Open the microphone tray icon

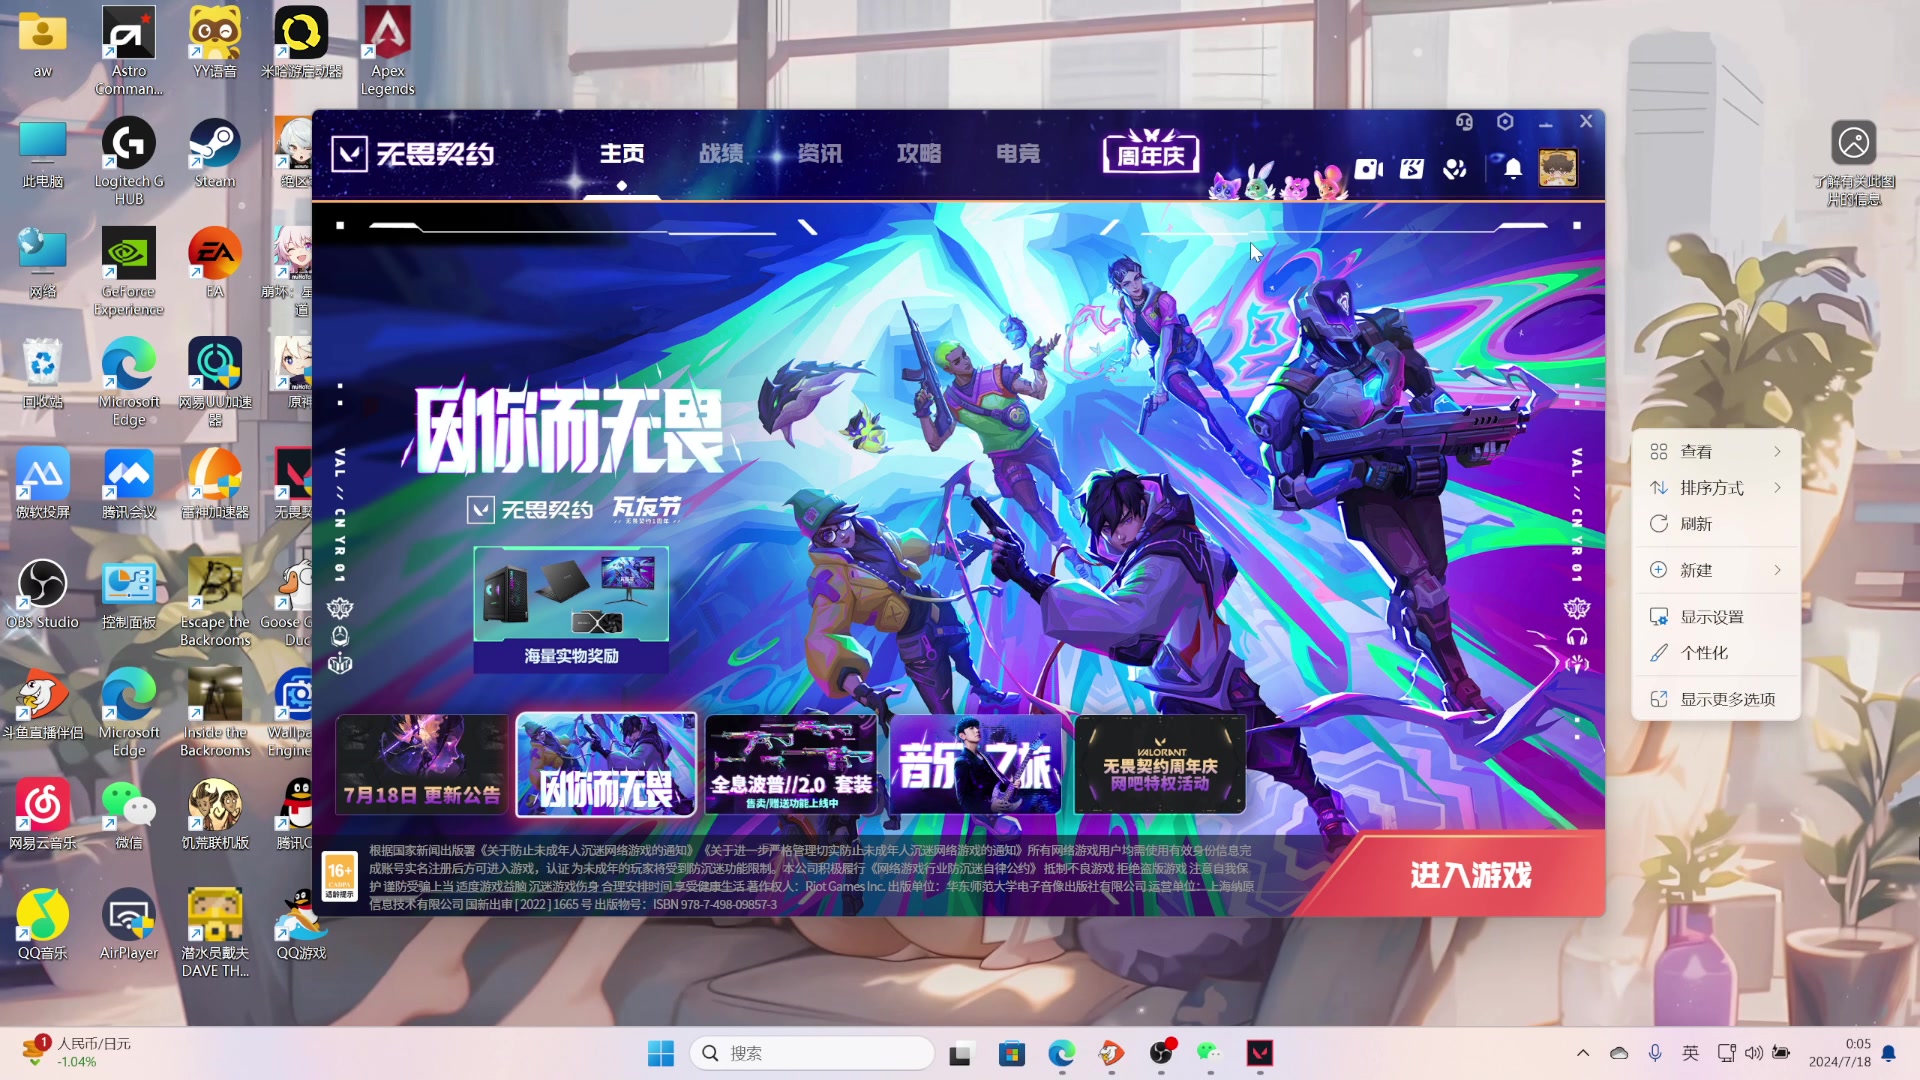click(1655, 1053)
